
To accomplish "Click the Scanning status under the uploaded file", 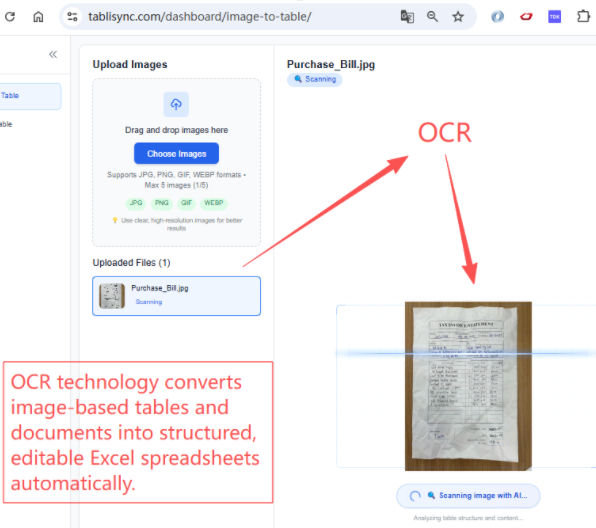I will pos(149,302).
